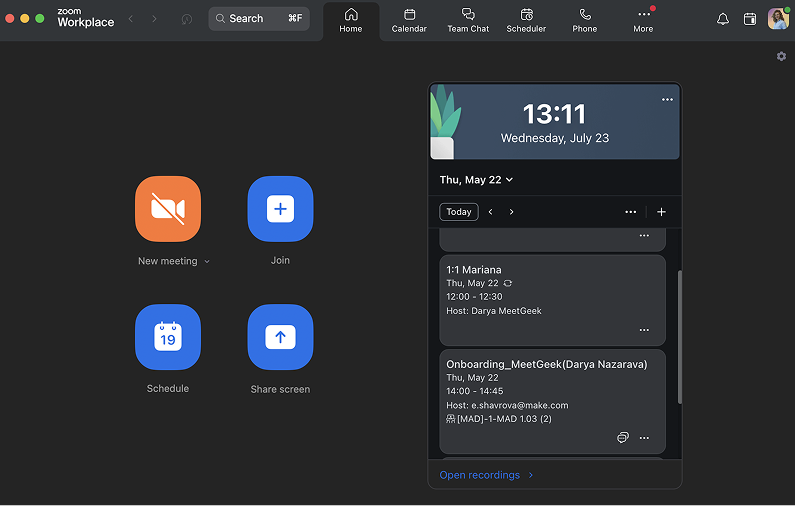Click the 13:11 clock display
Image resolution: width=795 pixels, height=506 pixels.
[554, 114]
